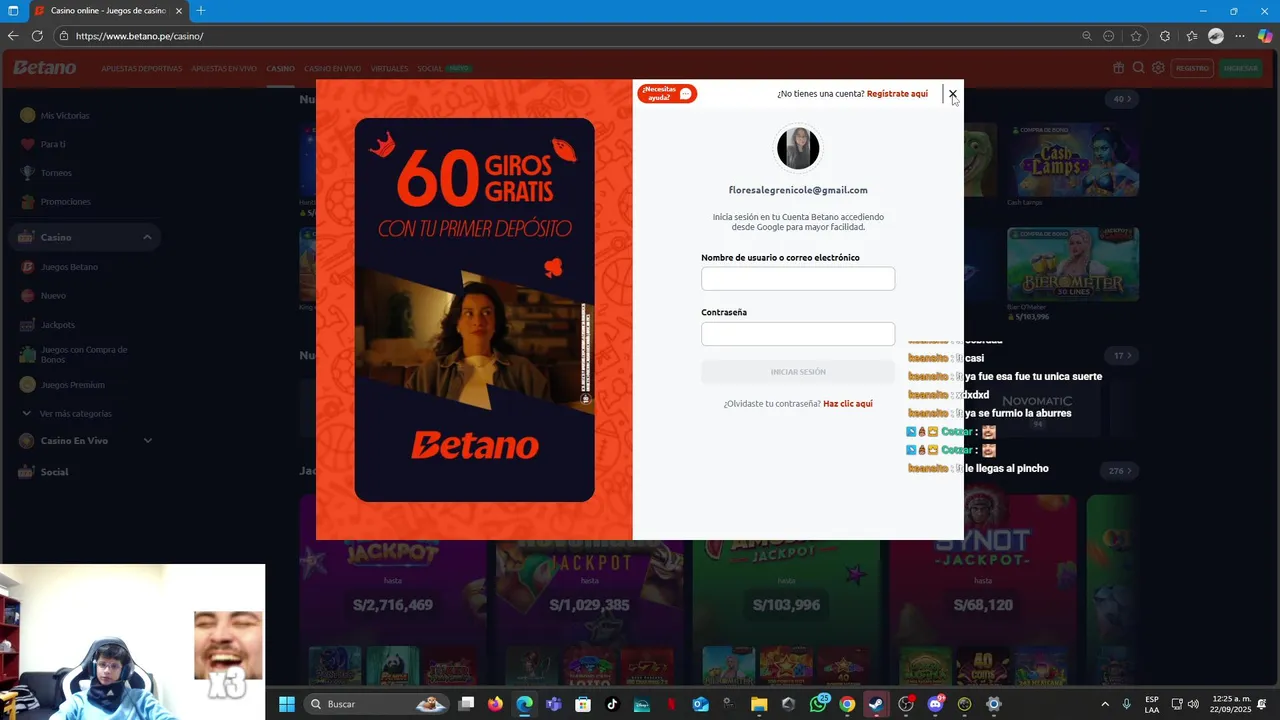Viewport: 1280px width, 720px height.
Task: Open the search magnifier in Betano header
Action: click(x=1138, y=68)
